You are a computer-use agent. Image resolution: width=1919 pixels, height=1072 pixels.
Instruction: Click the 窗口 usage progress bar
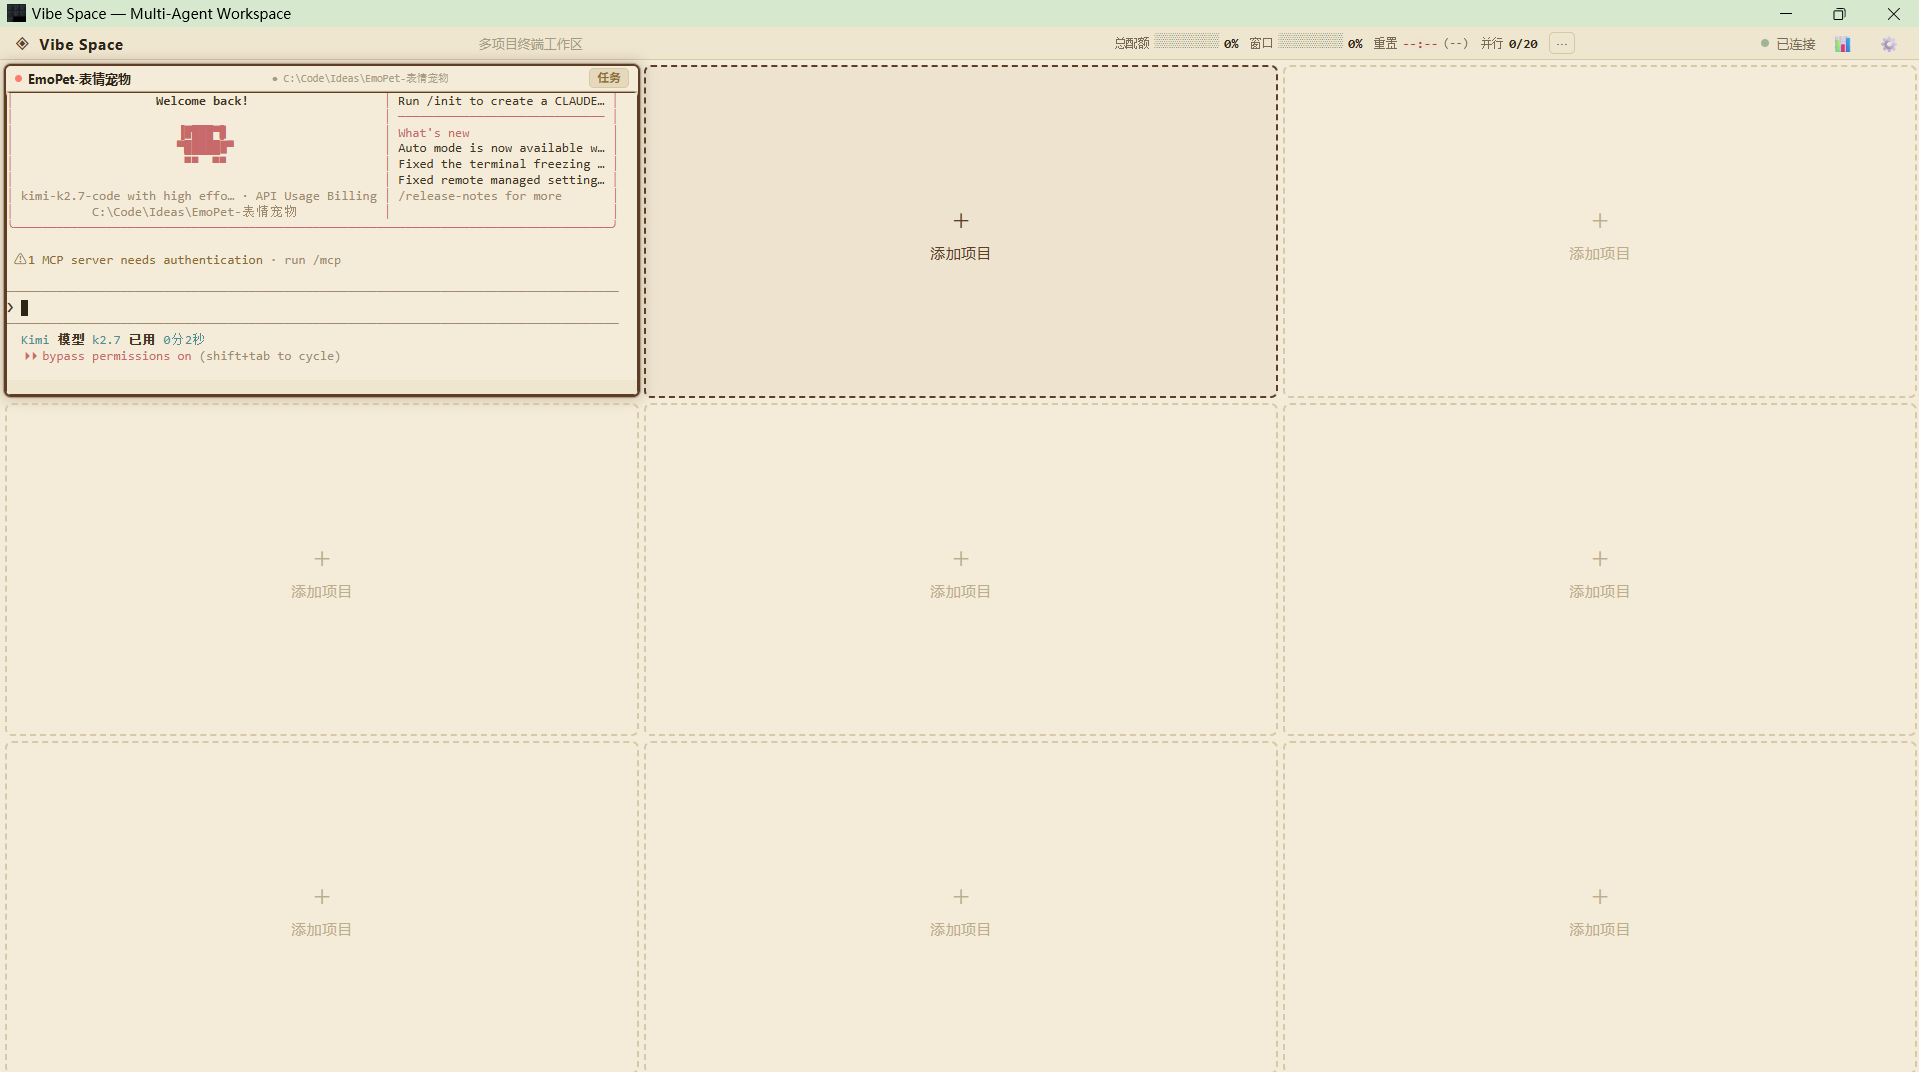tap(1310, 43)
